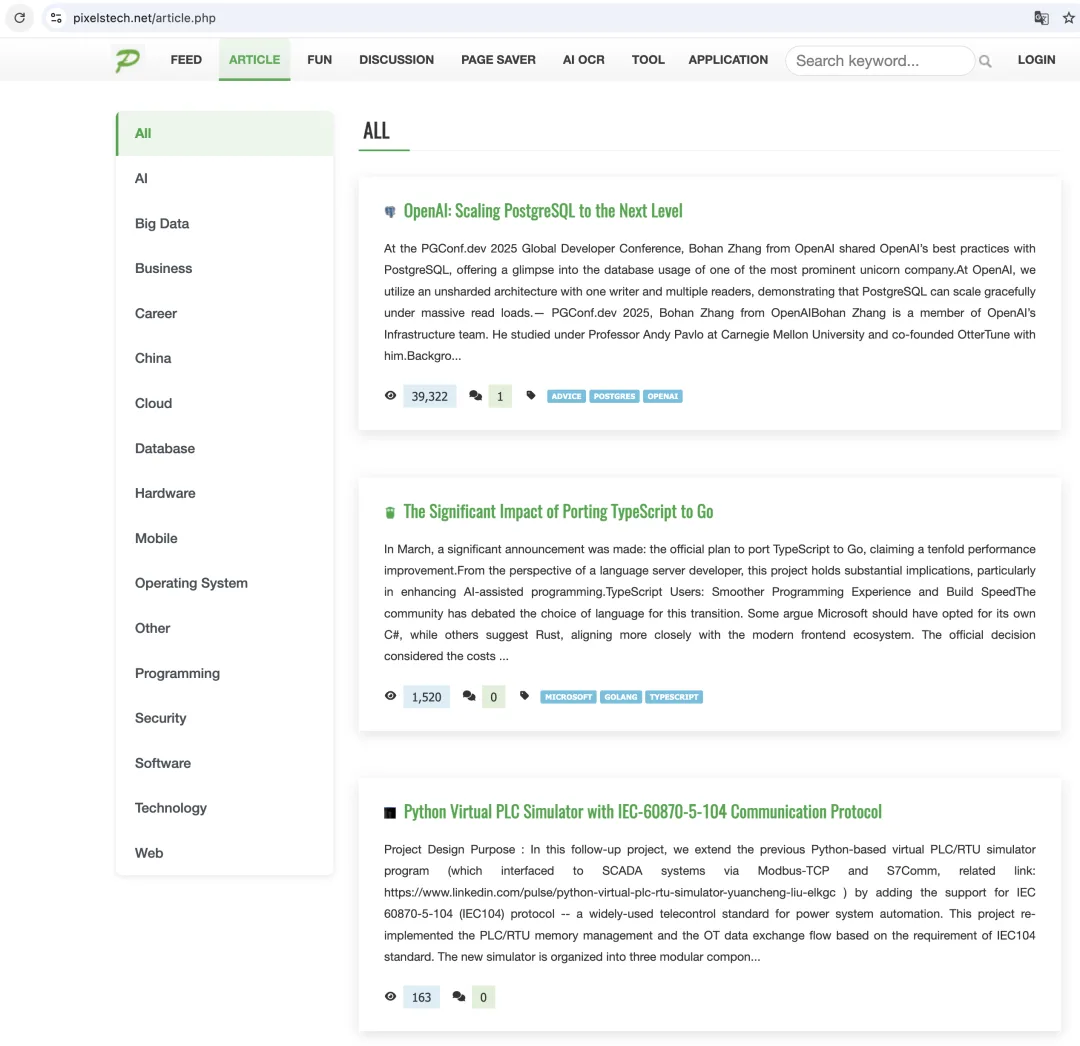Open the Security category

(225, 718)
